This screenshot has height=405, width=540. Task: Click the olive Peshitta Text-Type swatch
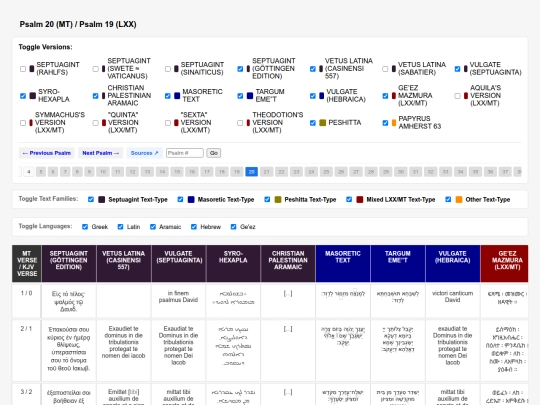click(278, 199)
